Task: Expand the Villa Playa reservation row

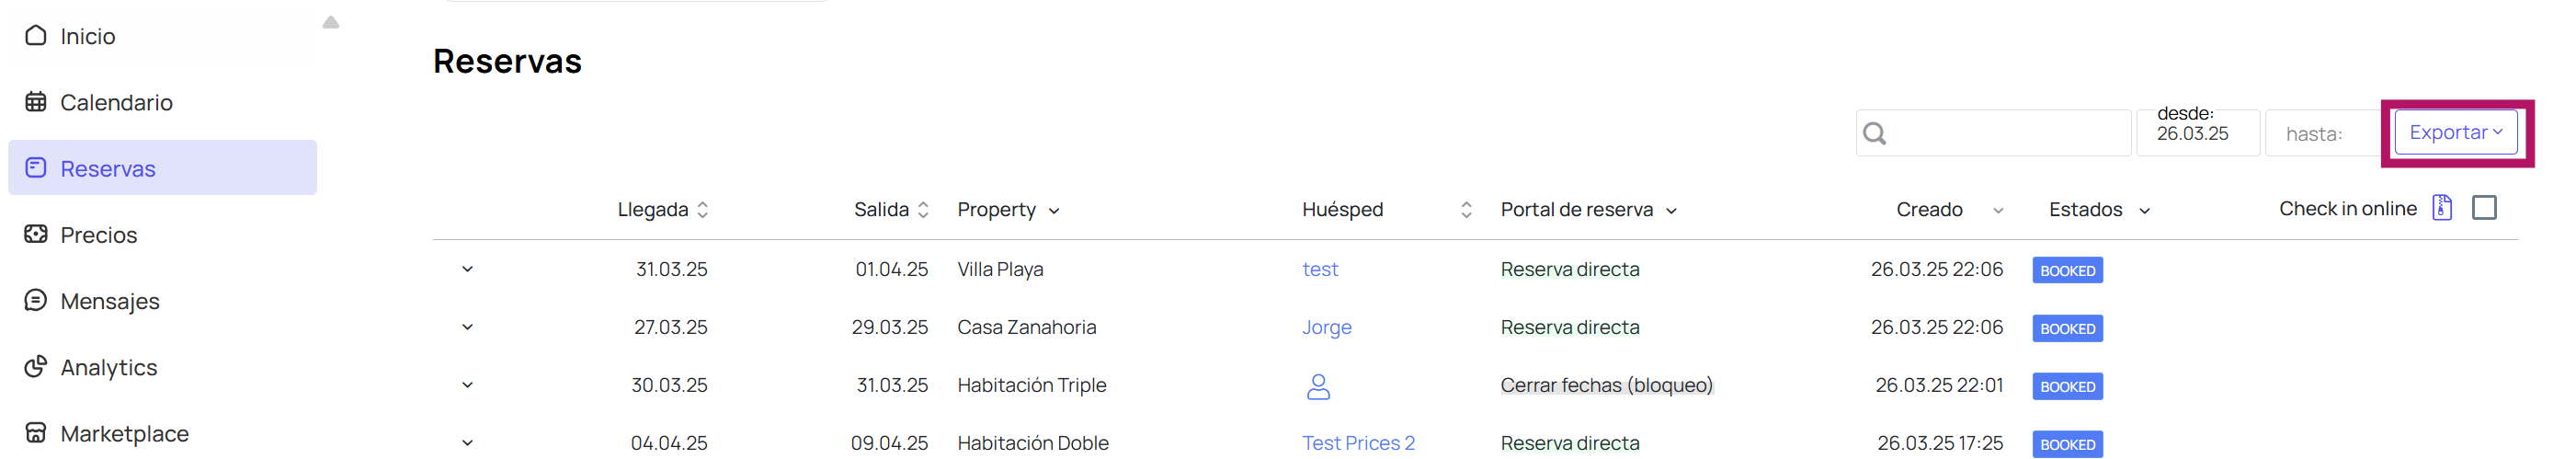Action: pyautogui.click(x=467, y=269)
